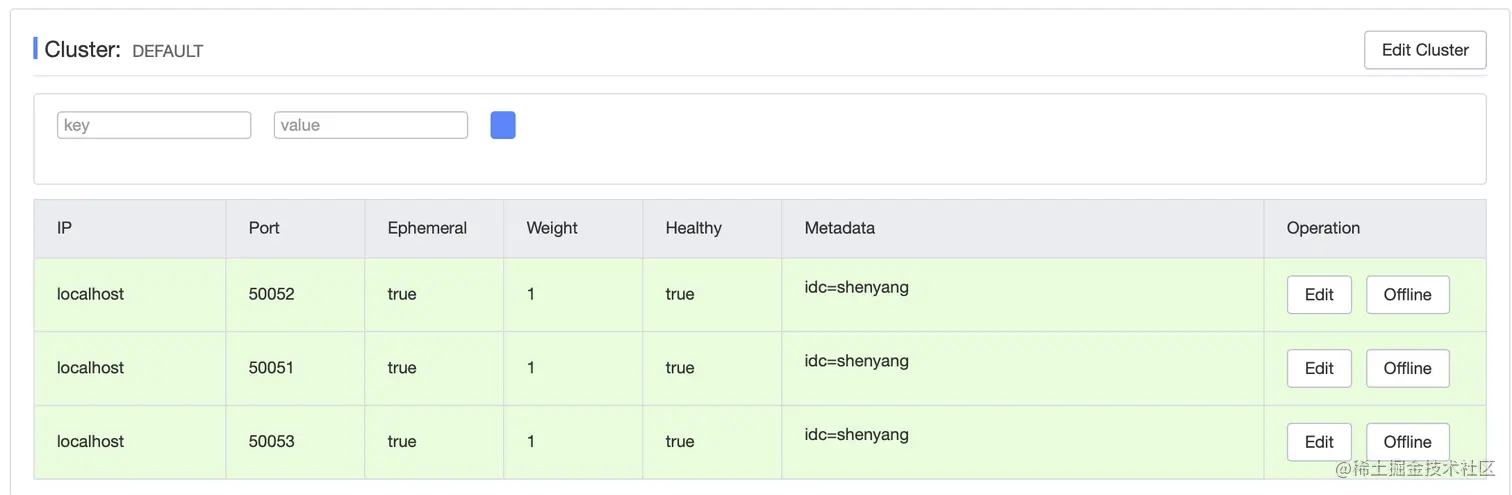Take port 50052 instance Offline
1512x495 pixels.
coord(1407,295)
